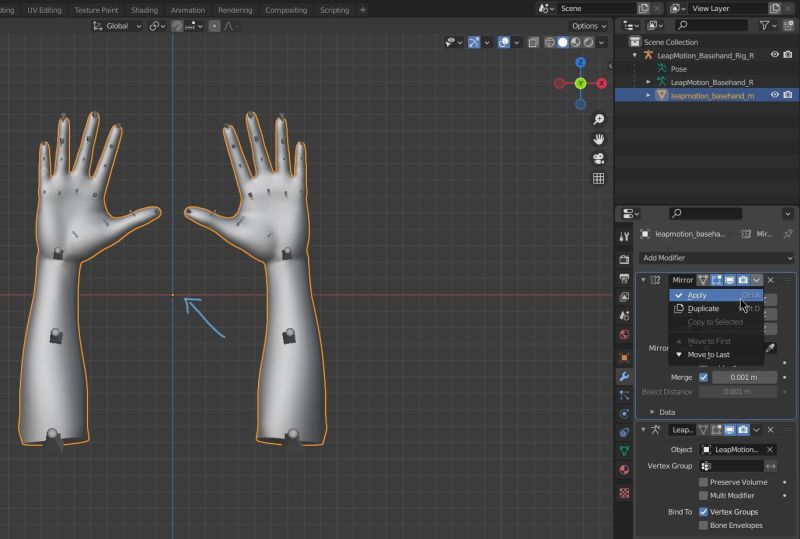Toggle Vertex Groups bind checkbox
Viewport: 800px width, 539px height.
click(704, 512)
